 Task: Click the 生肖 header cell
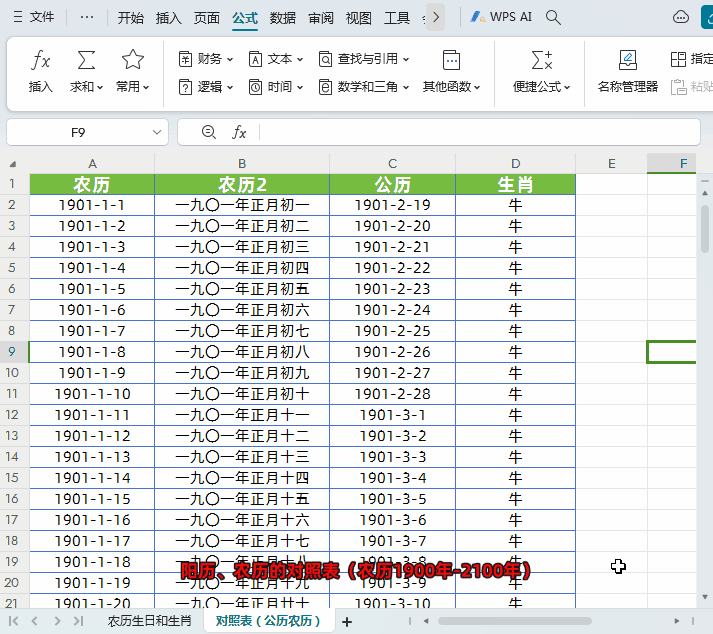tap(515, 184)
